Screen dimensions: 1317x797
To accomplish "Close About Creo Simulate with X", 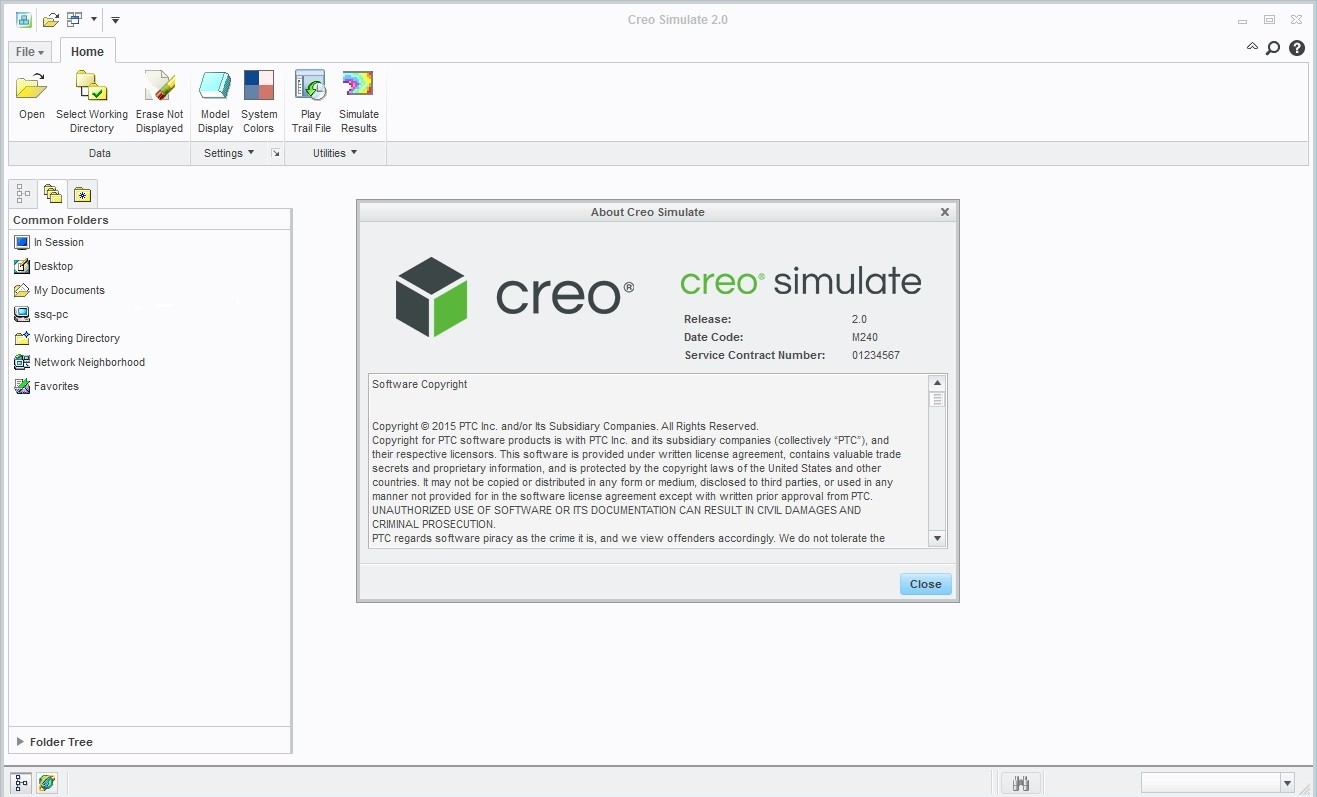I will tap(945, 212).
